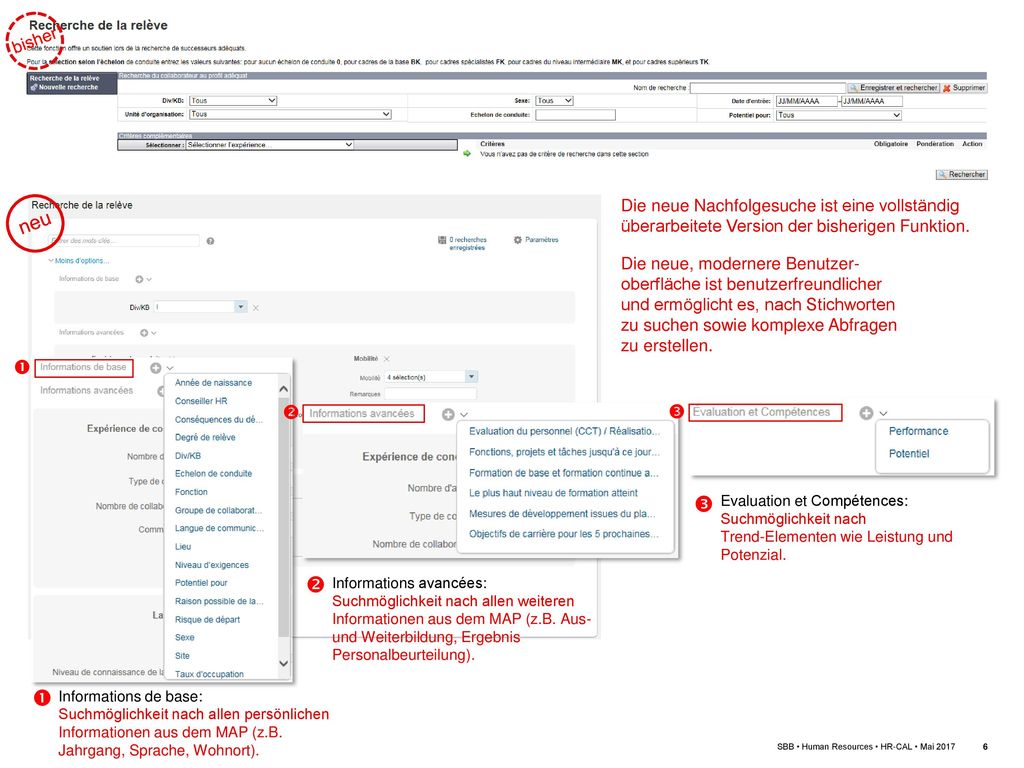Open the saved searches (0 recherches enregistrées) icon
This screenshot has height=768, width=1024.
click(x=442, y=240)
